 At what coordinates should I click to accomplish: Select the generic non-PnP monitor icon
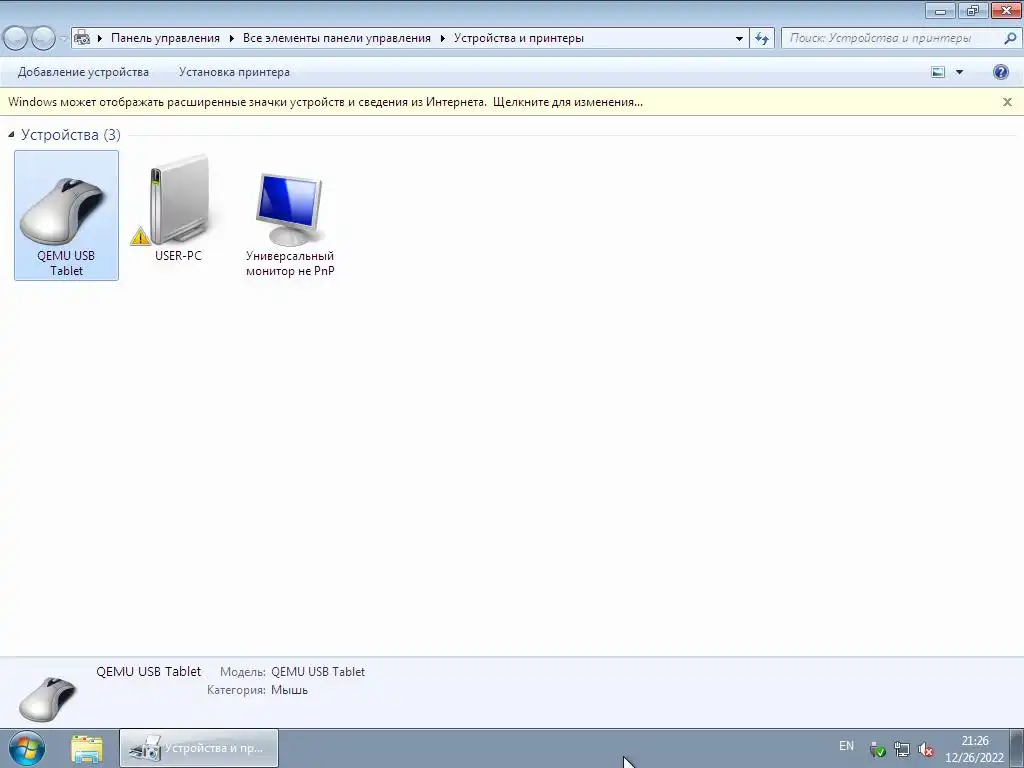(x=290, y=224)
